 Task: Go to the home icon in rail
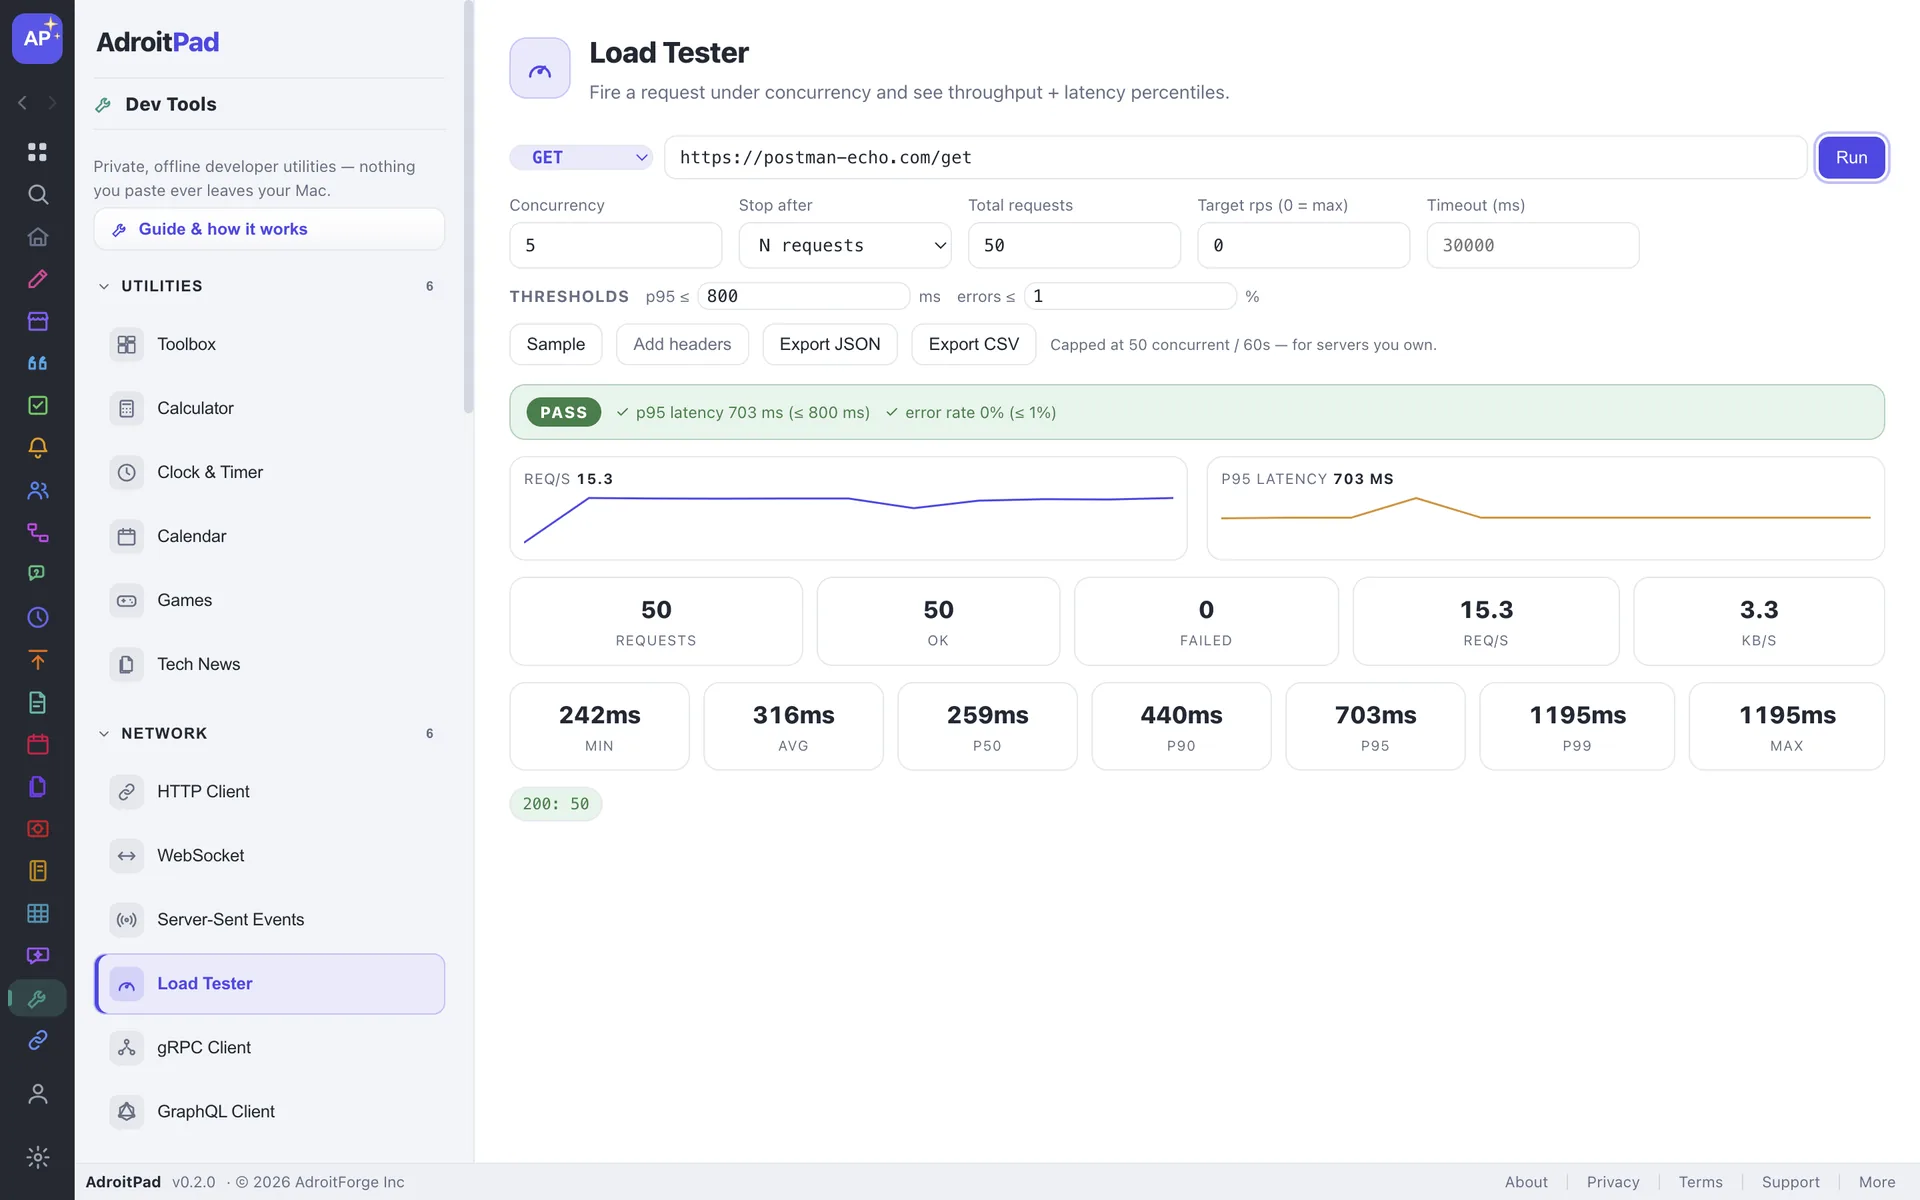click(x=37, y=237)
